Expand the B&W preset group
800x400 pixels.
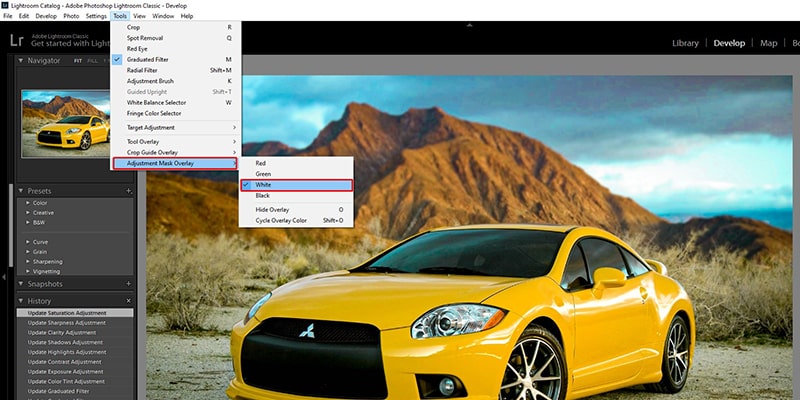28,222
